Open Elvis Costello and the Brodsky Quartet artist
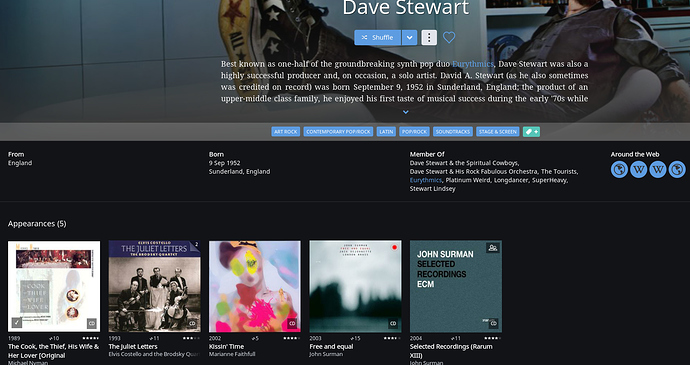690x365 pixels. pos(154,354)
